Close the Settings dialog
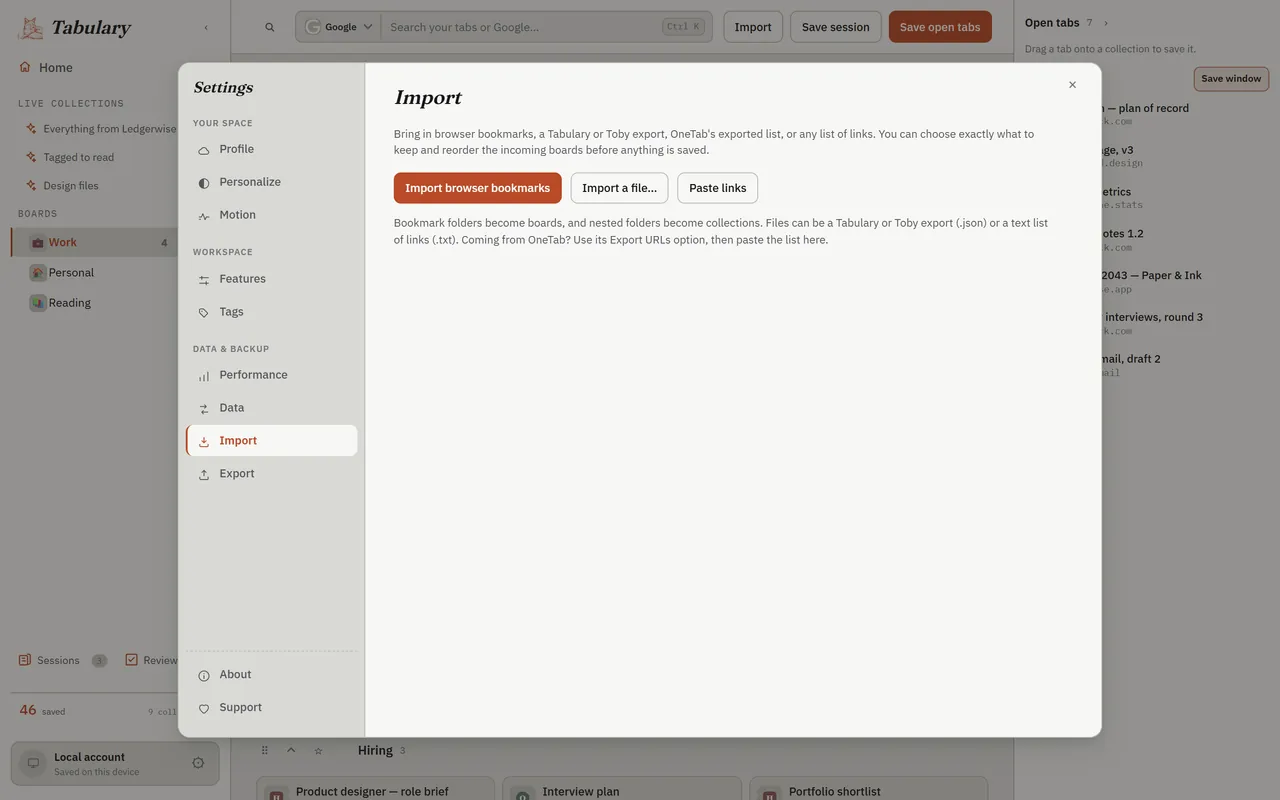 coord(1072,85)
